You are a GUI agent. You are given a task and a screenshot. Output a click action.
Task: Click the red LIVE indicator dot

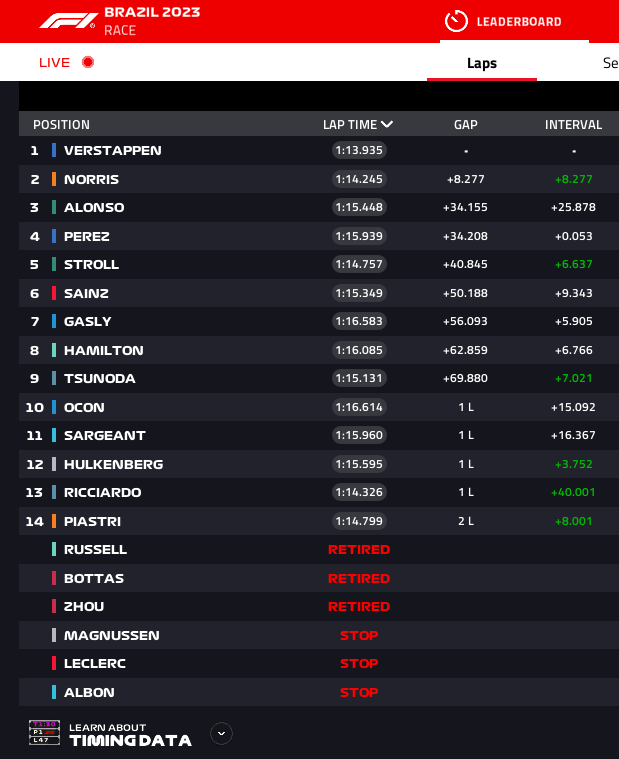[x=88, y=62]
